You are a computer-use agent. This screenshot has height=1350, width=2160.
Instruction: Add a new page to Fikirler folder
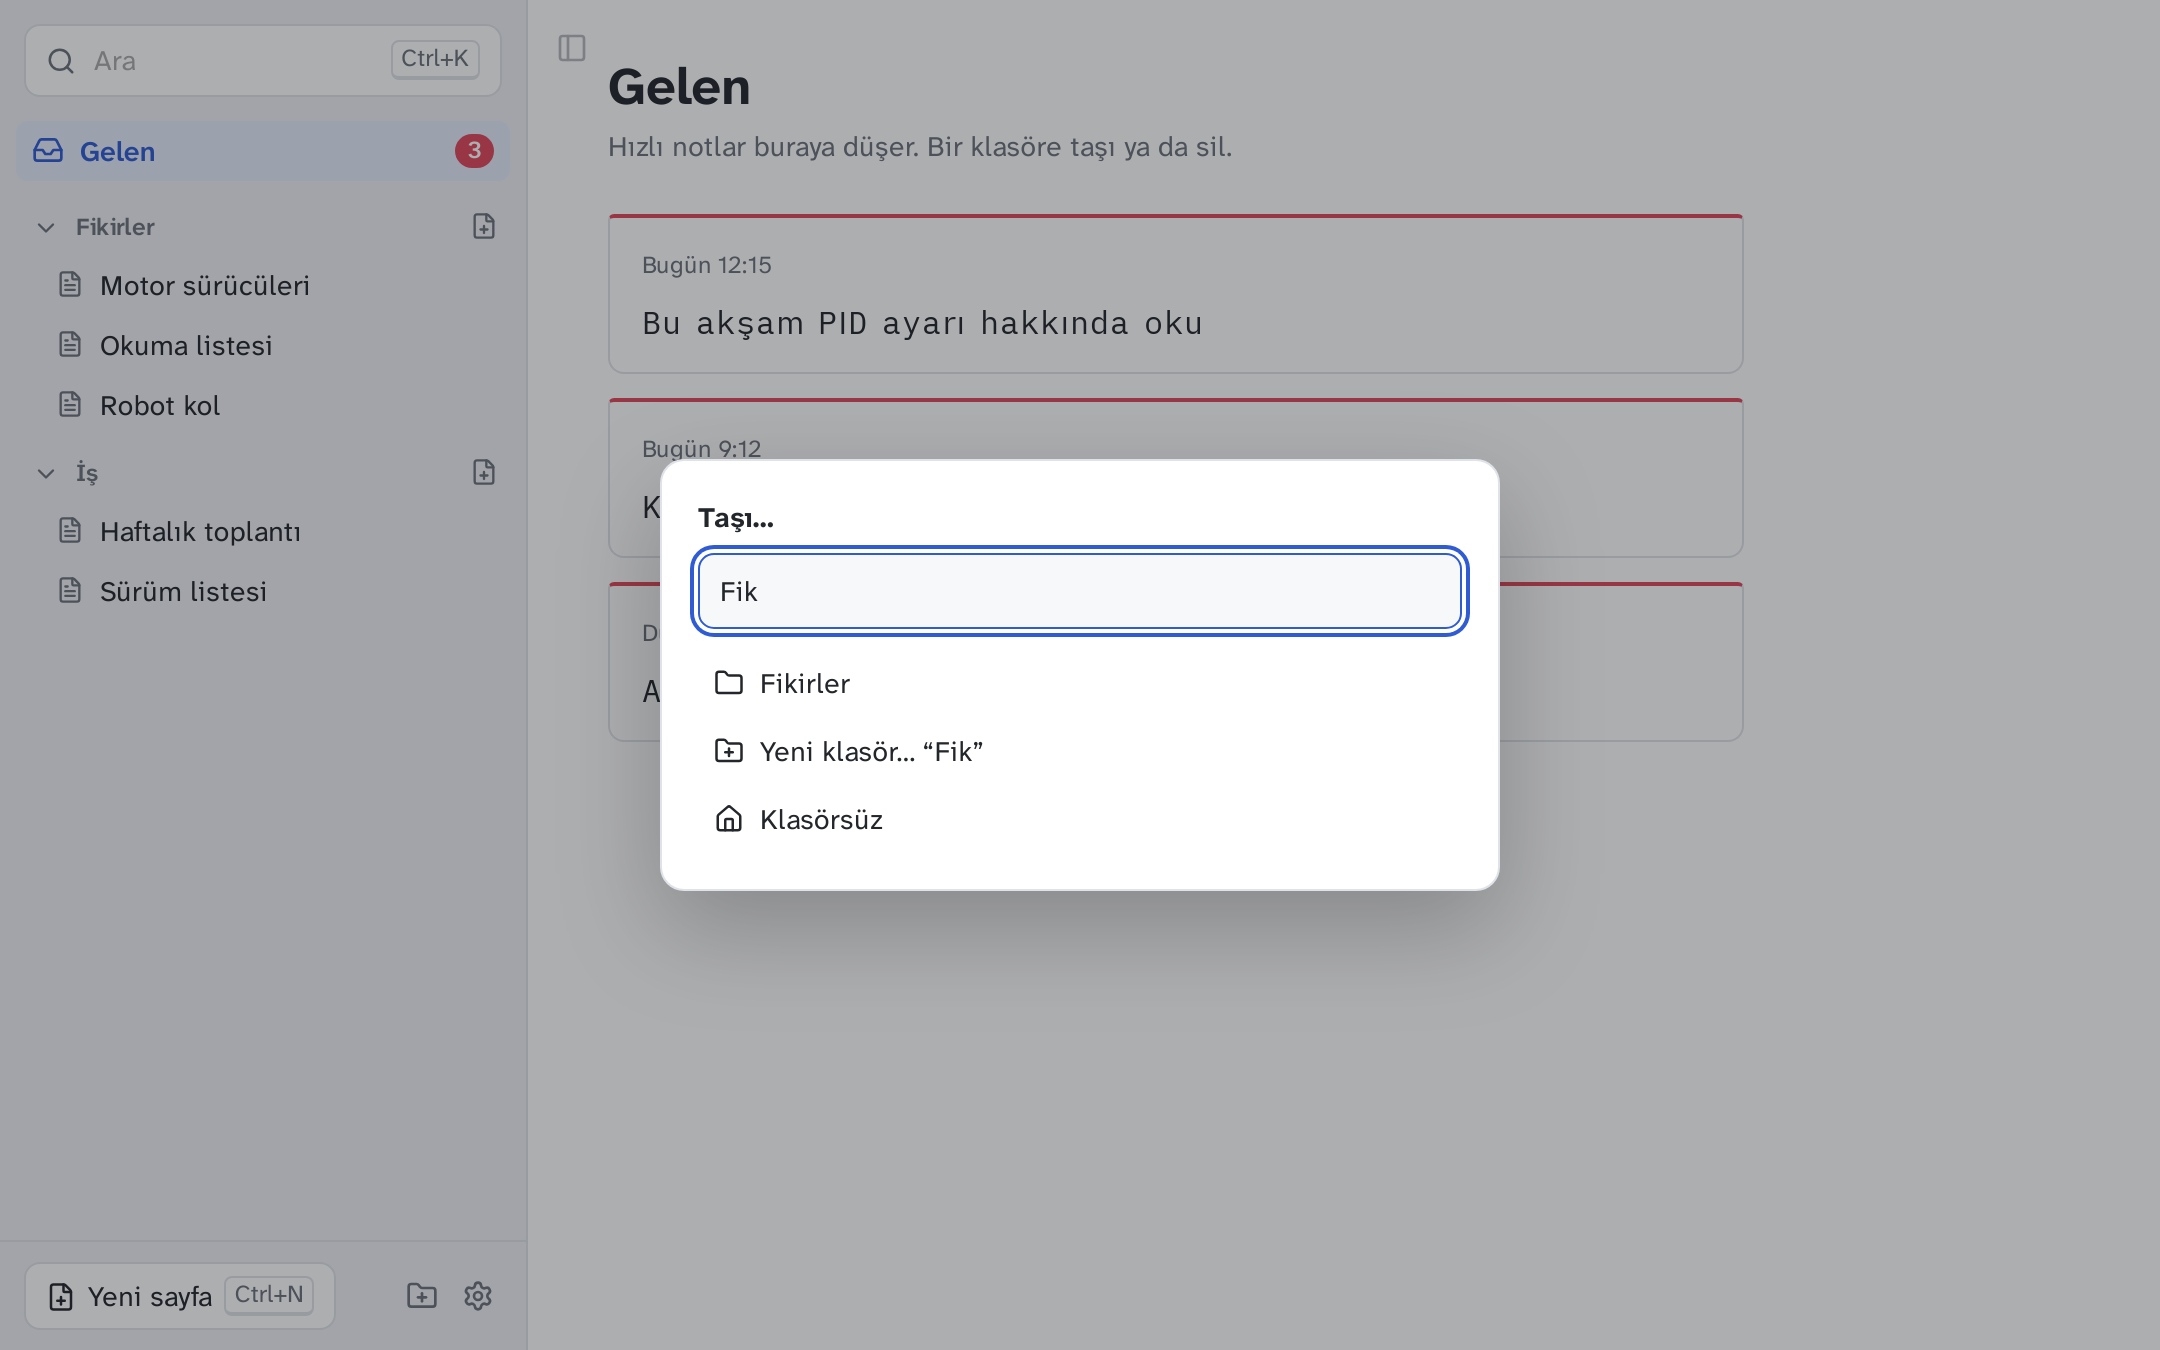[x=484, y=227]
